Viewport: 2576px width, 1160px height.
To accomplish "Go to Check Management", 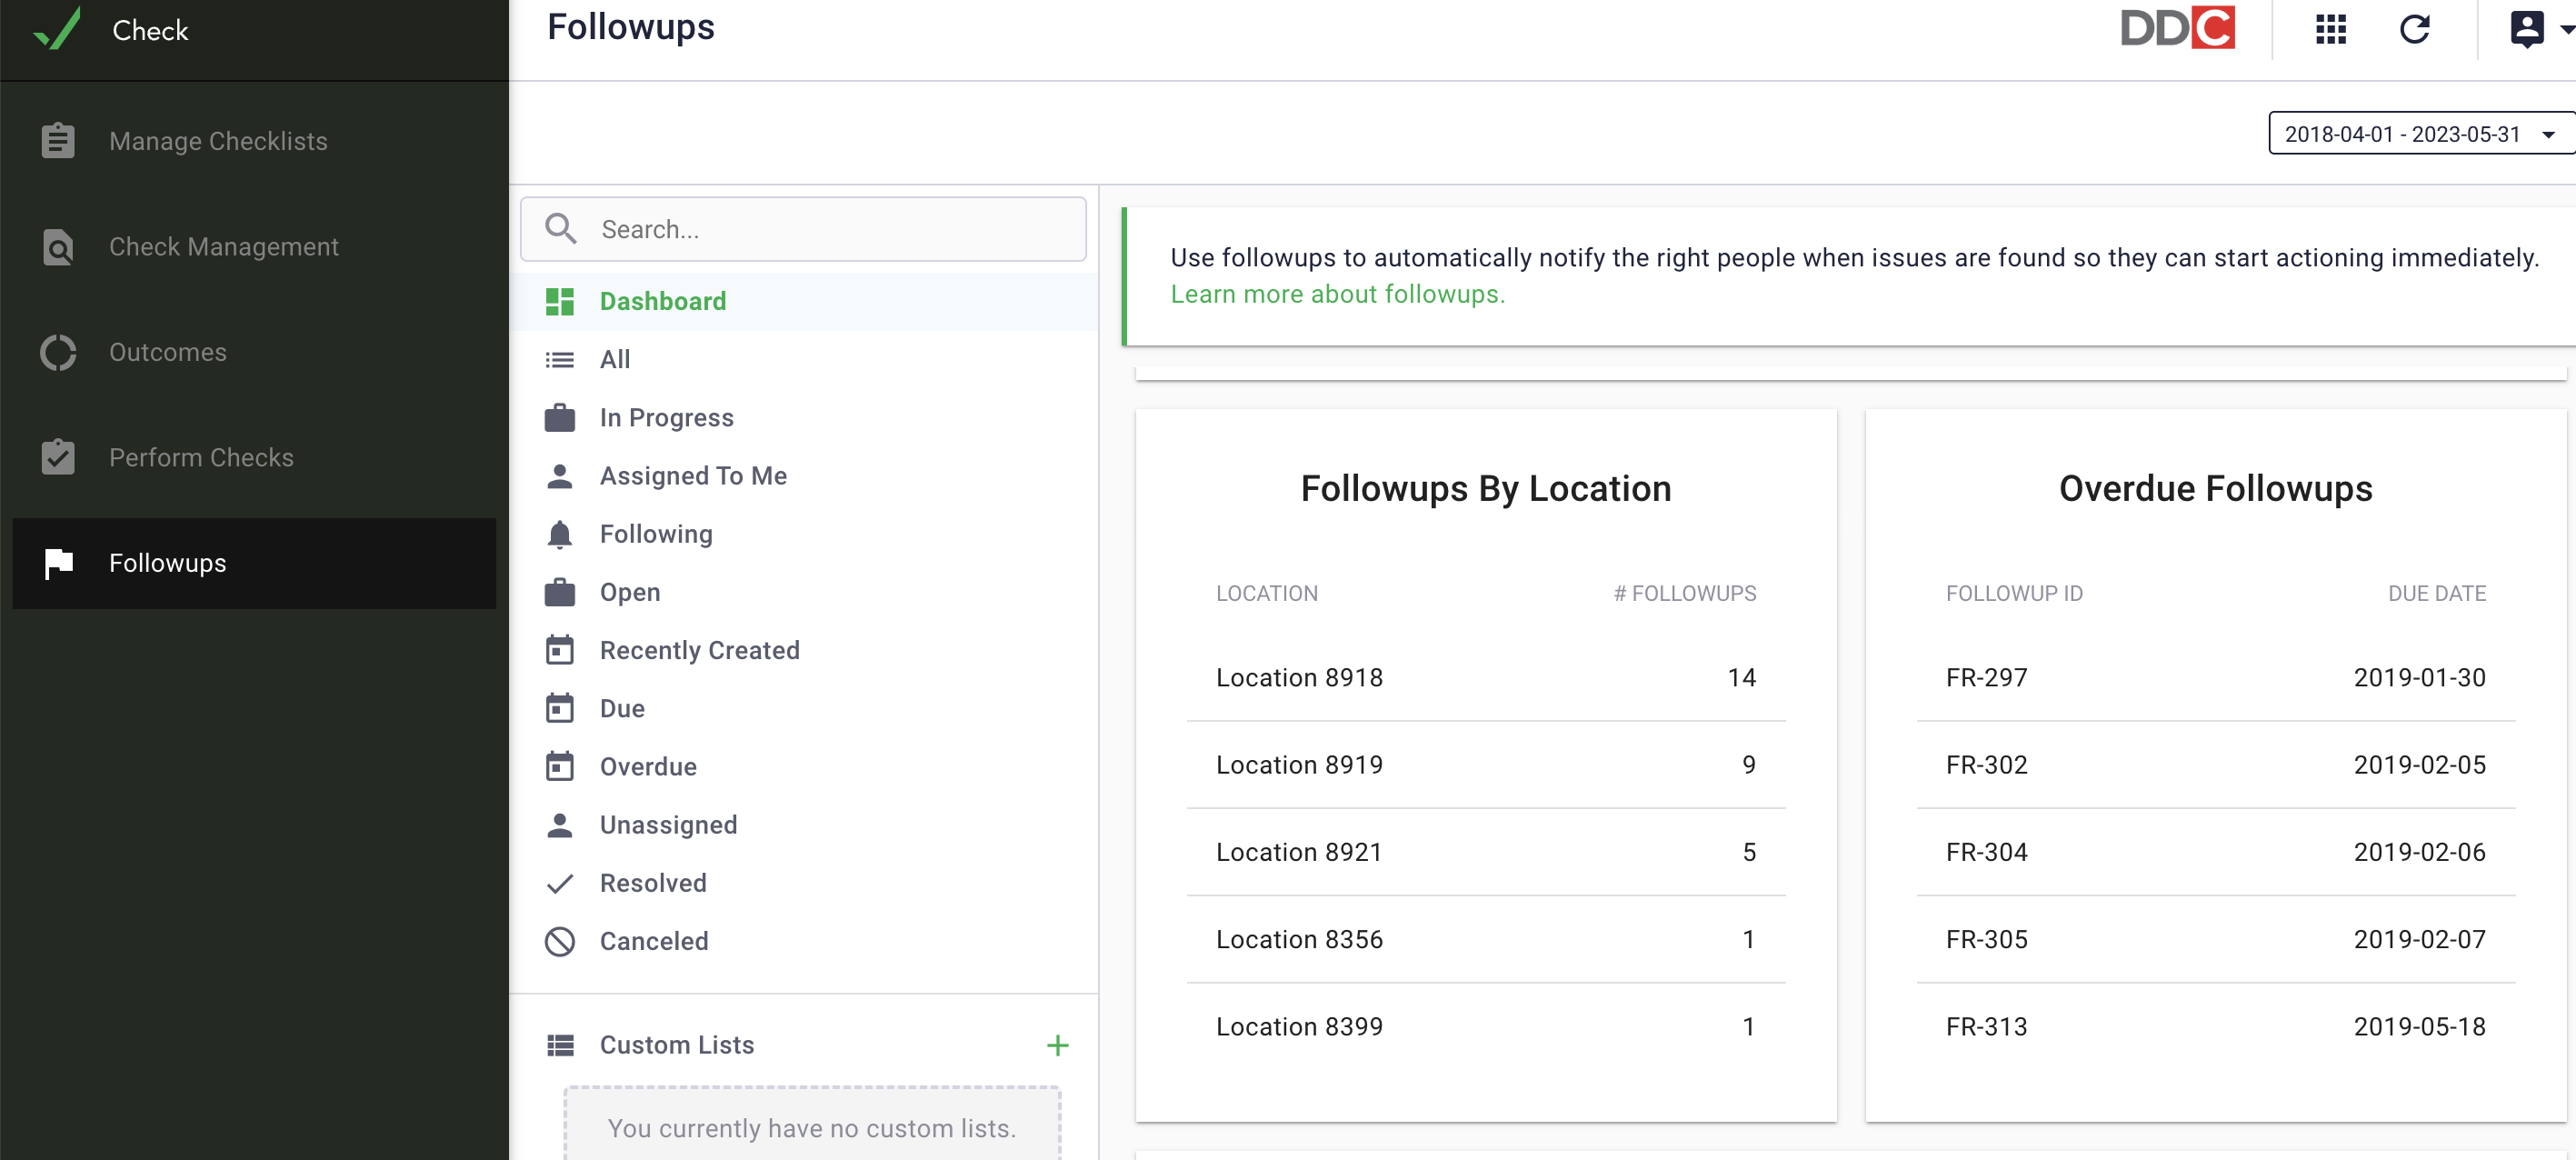I will (x=254, y=246).
